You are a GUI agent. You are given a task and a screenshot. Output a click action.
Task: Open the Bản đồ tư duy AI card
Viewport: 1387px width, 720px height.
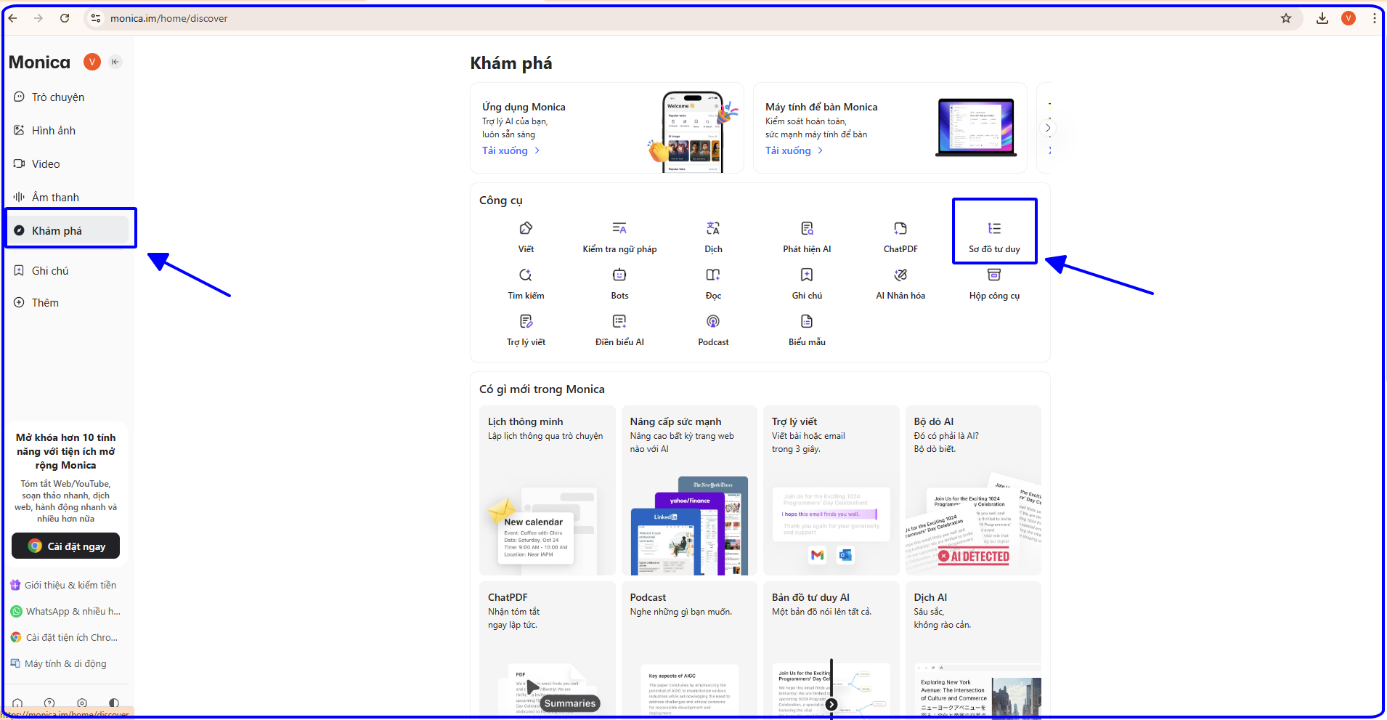pos(831,649)
